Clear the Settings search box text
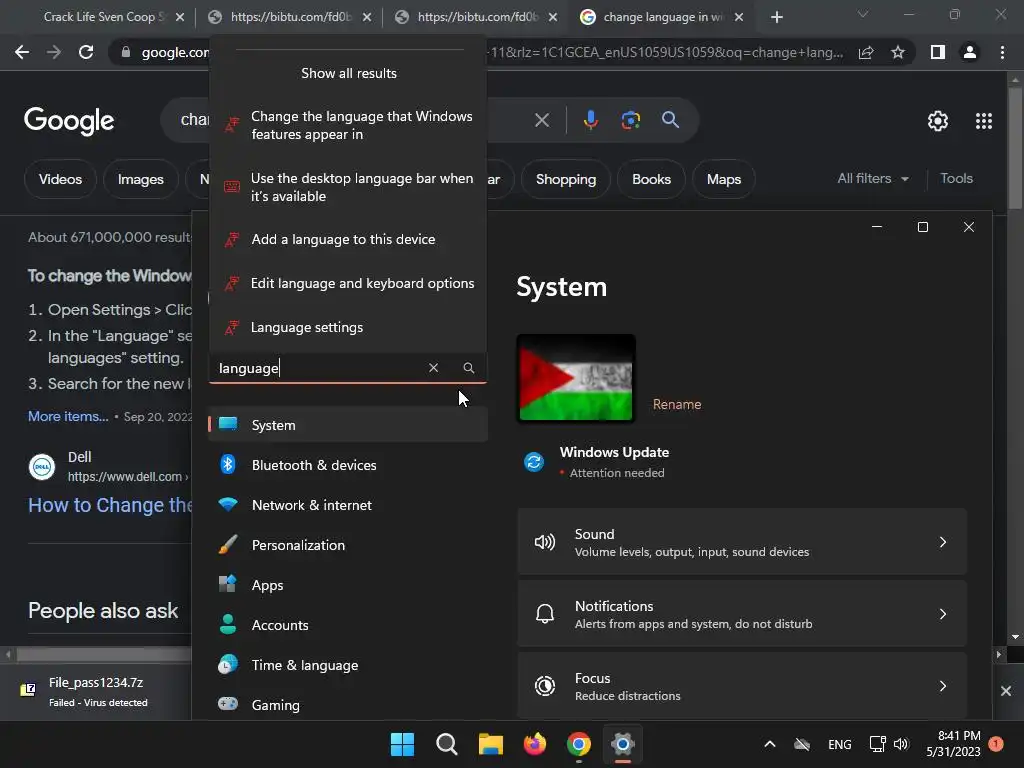 point(433,368)
